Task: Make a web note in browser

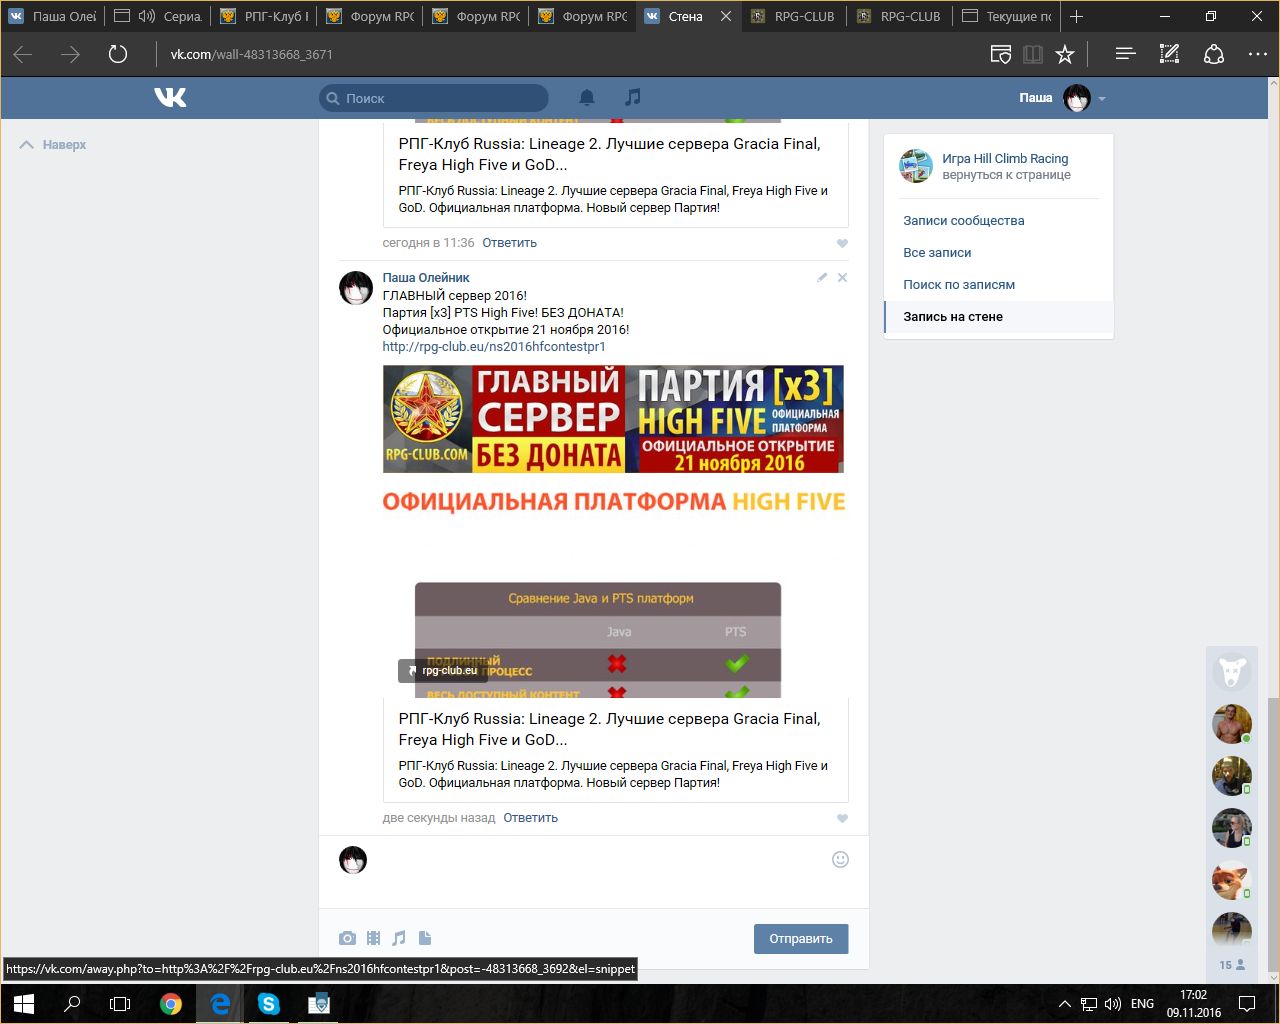Action: pyautogui.click(x=1169, y=54)
